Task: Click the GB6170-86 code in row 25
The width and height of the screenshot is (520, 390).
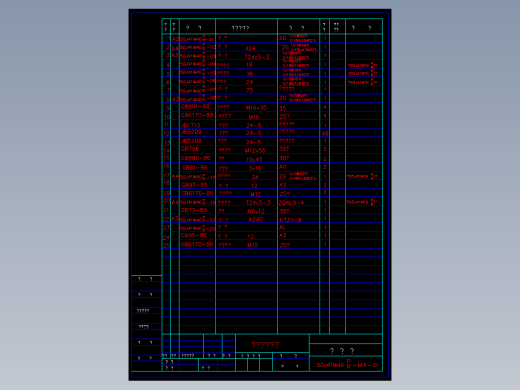Action: coord(197,244)
